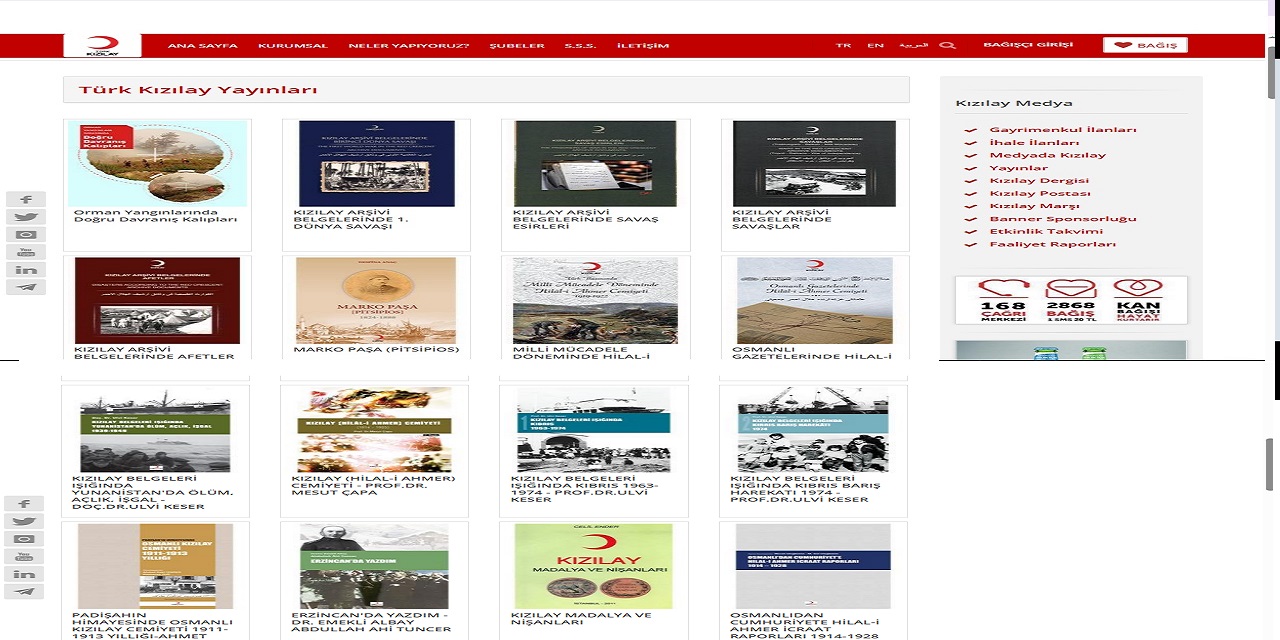Open Marko Paşa (Pitsipios) book cover
Screen dimensions: 1280x640
click(376, 301)
